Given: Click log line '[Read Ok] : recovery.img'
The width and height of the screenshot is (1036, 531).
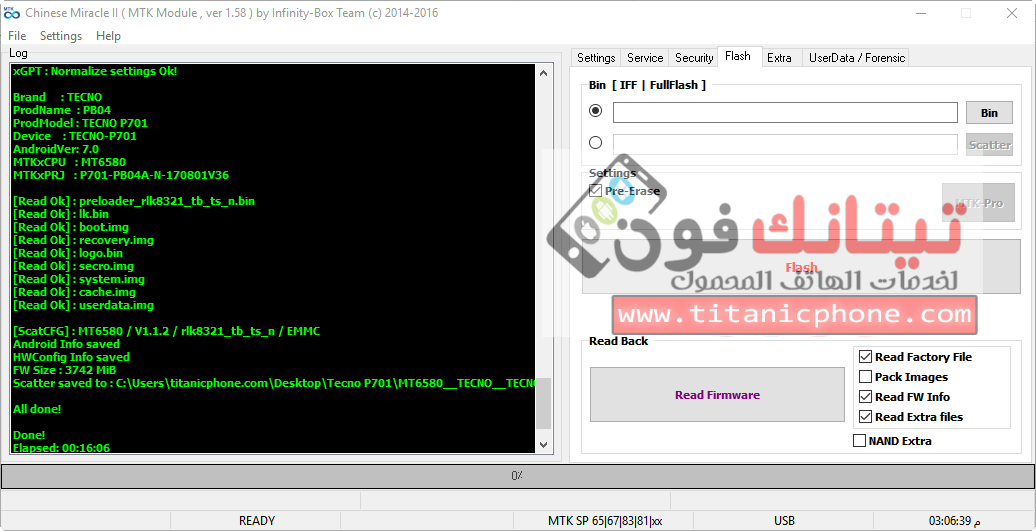Looking at the screenshot, I should point(83,240).
